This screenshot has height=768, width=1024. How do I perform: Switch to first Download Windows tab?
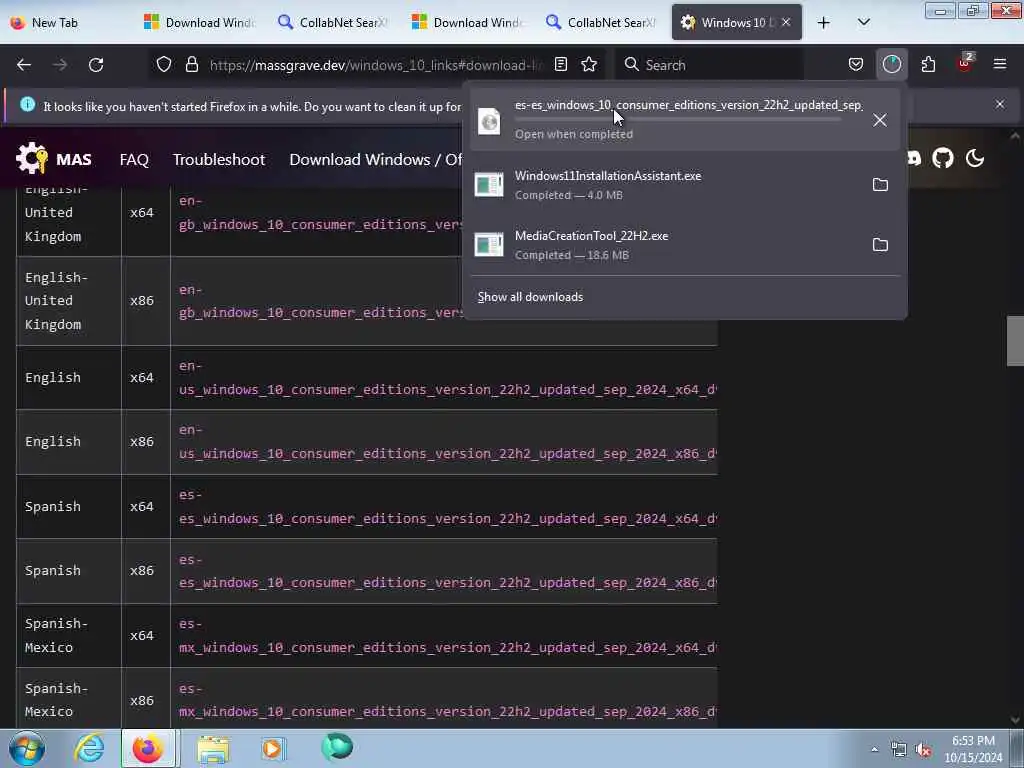coord(201,23)
